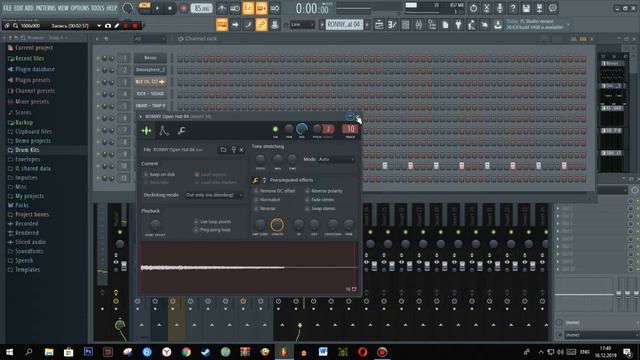
Task: Open Microsoft Word from the taskbar
Action: [x=323, y=352]
